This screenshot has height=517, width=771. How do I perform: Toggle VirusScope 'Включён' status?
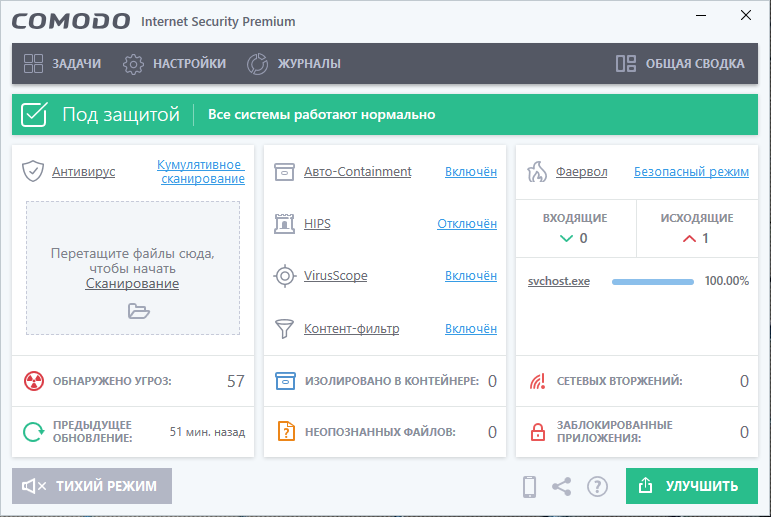pos(470,275)
